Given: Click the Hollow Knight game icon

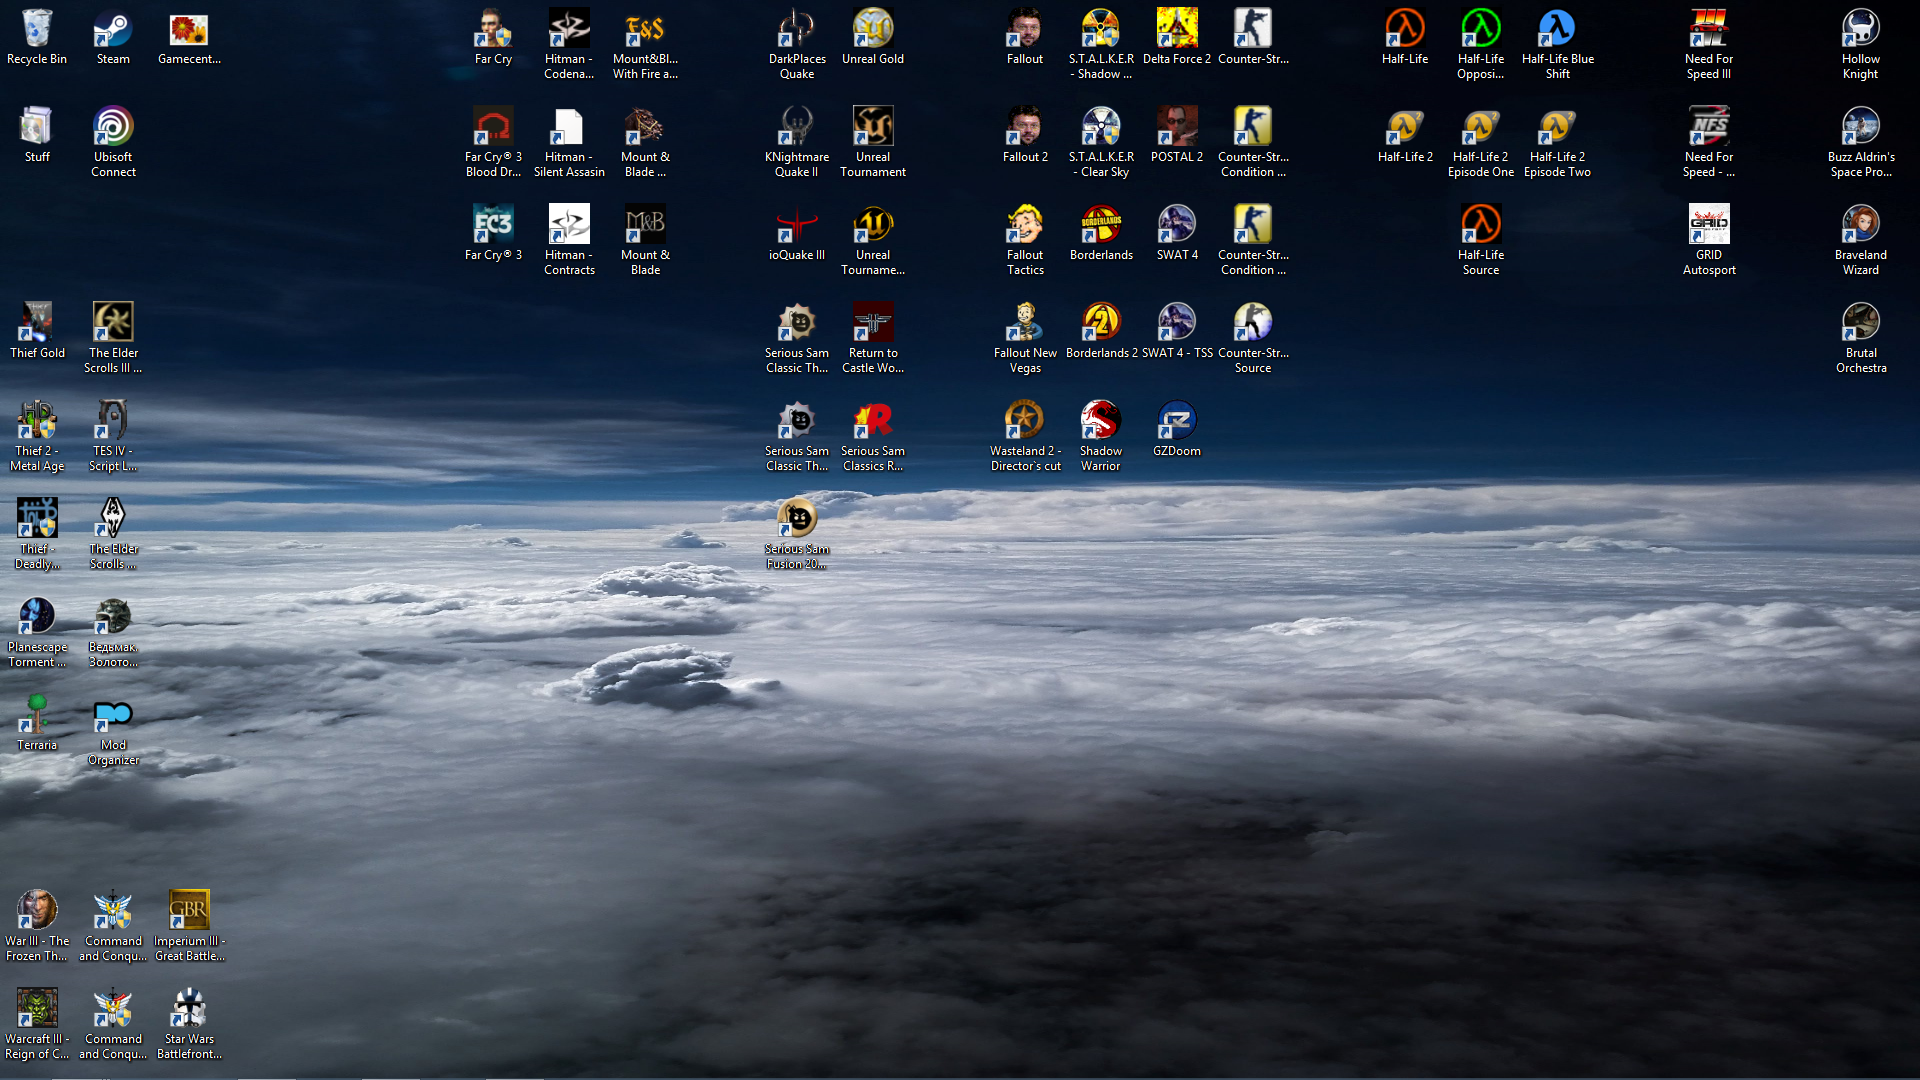Looking at the screenshot, I should [x=1860, y=30].
